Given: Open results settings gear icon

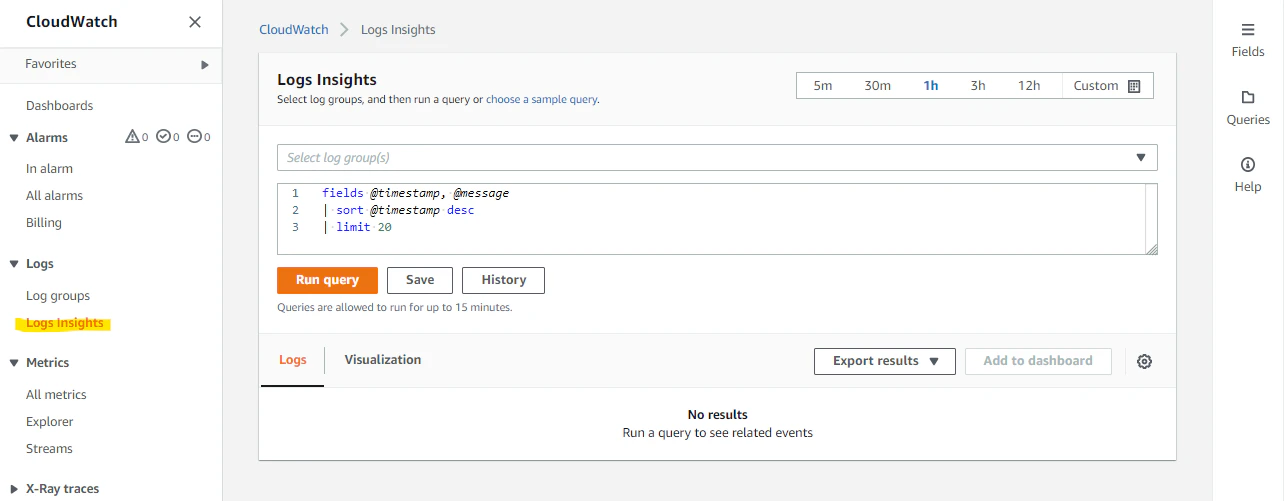Looking at the screenshot, I should pos(1145,361).
